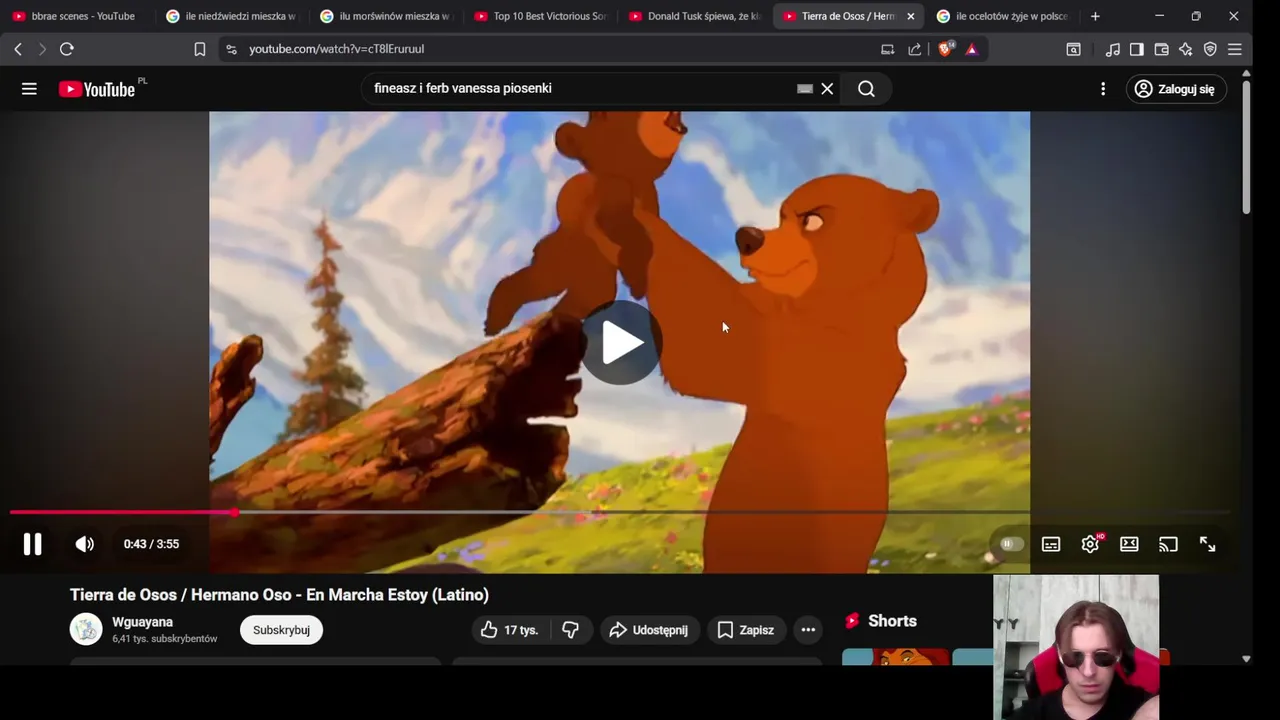1280x720 pixels.
Task: Open YouTube settings three-dot menu
Action: point(1103,89)
